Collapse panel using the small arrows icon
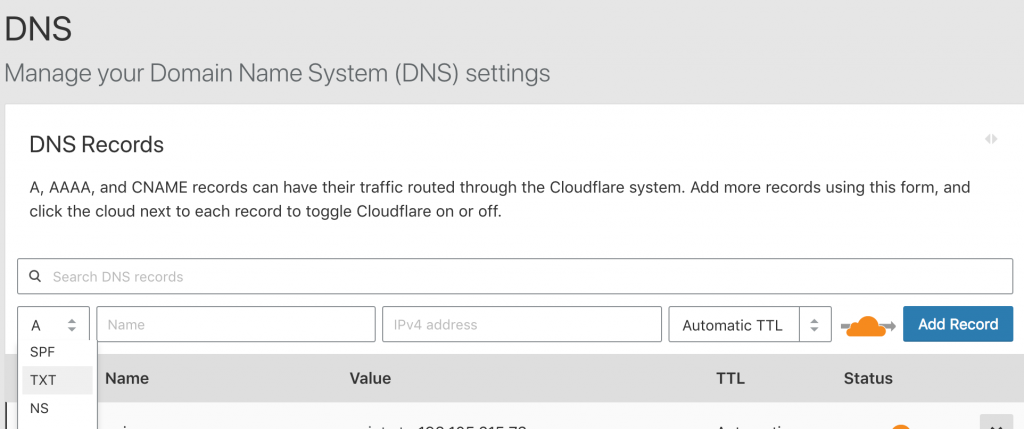The width and height of the screenshot is (1024, 429). (x=991, y=139)
